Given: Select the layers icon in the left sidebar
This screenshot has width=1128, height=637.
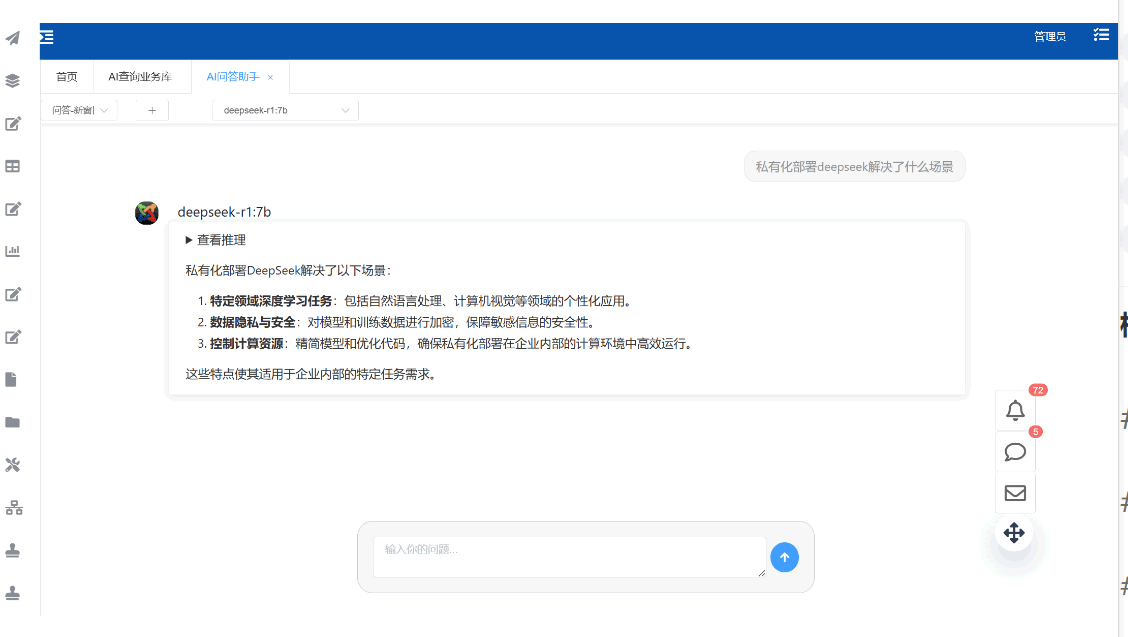Looking at the screenshot, I should click(x=13, y=81).
